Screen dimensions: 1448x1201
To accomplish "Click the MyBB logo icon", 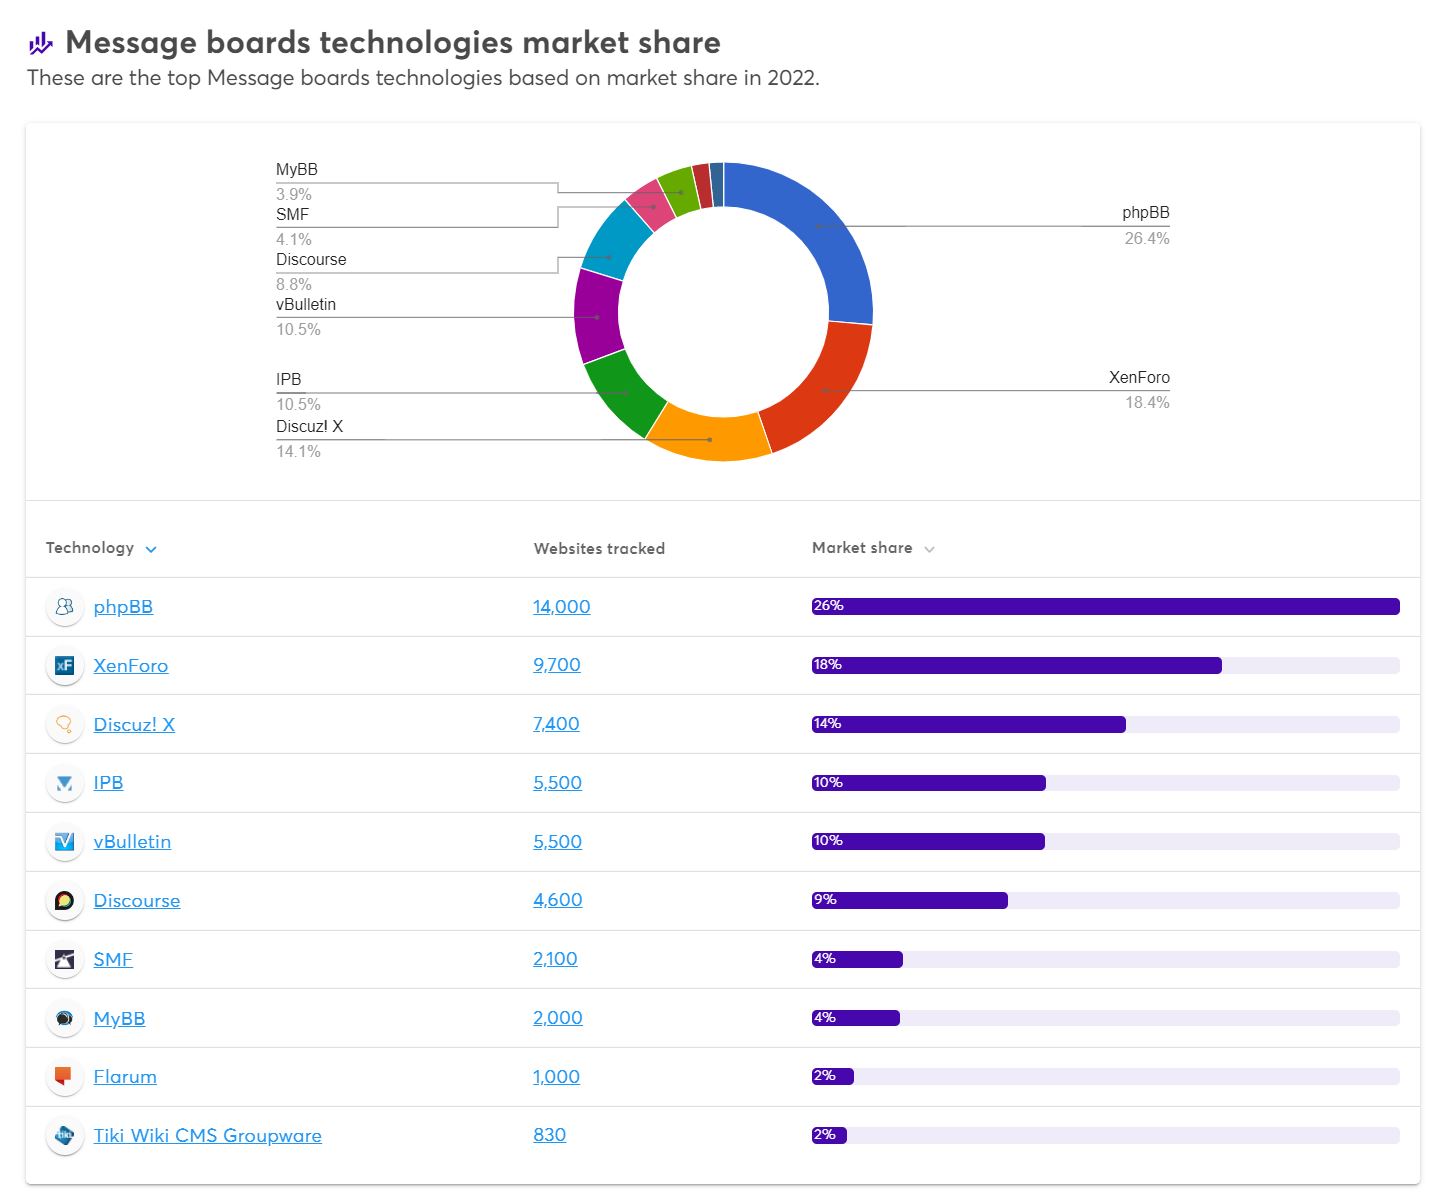I will click(65, 1019).
